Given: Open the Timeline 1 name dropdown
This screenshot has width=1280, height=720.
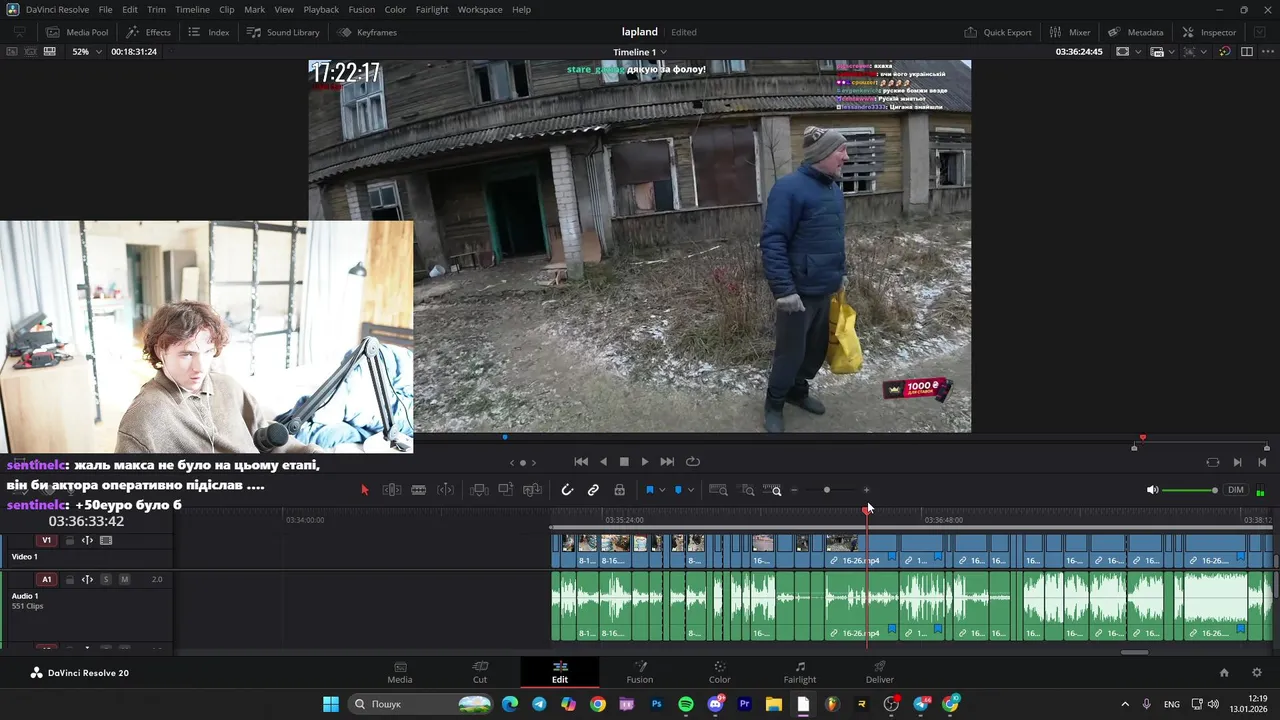Looking at the screenshot, I should point(640,51).
